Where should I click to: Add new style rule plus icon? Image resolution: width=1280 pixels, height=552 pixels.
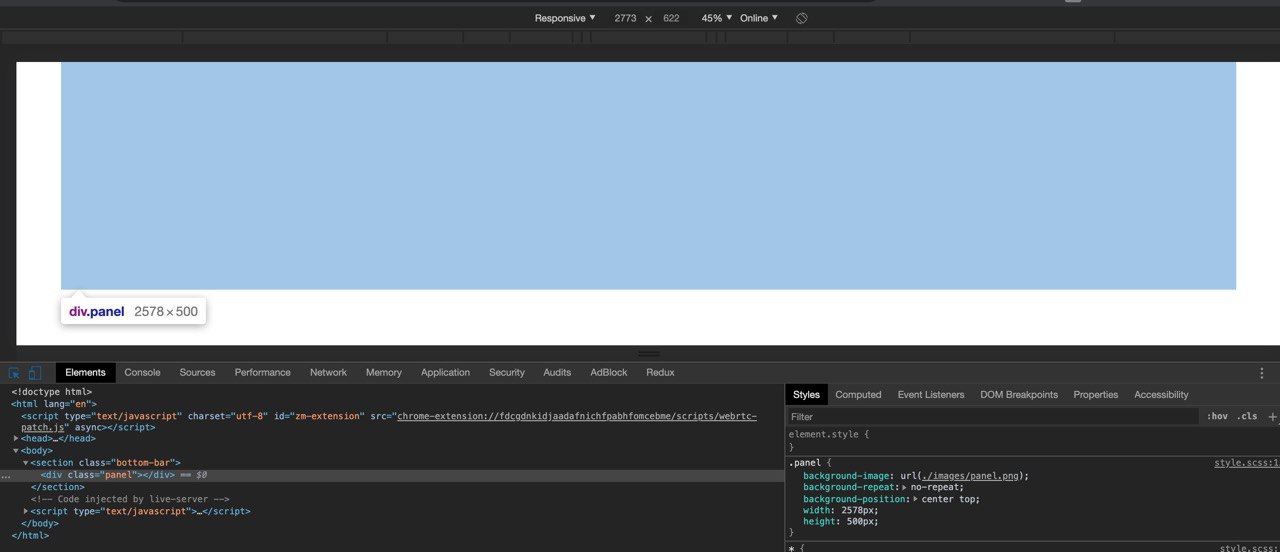click(1272, 416)
